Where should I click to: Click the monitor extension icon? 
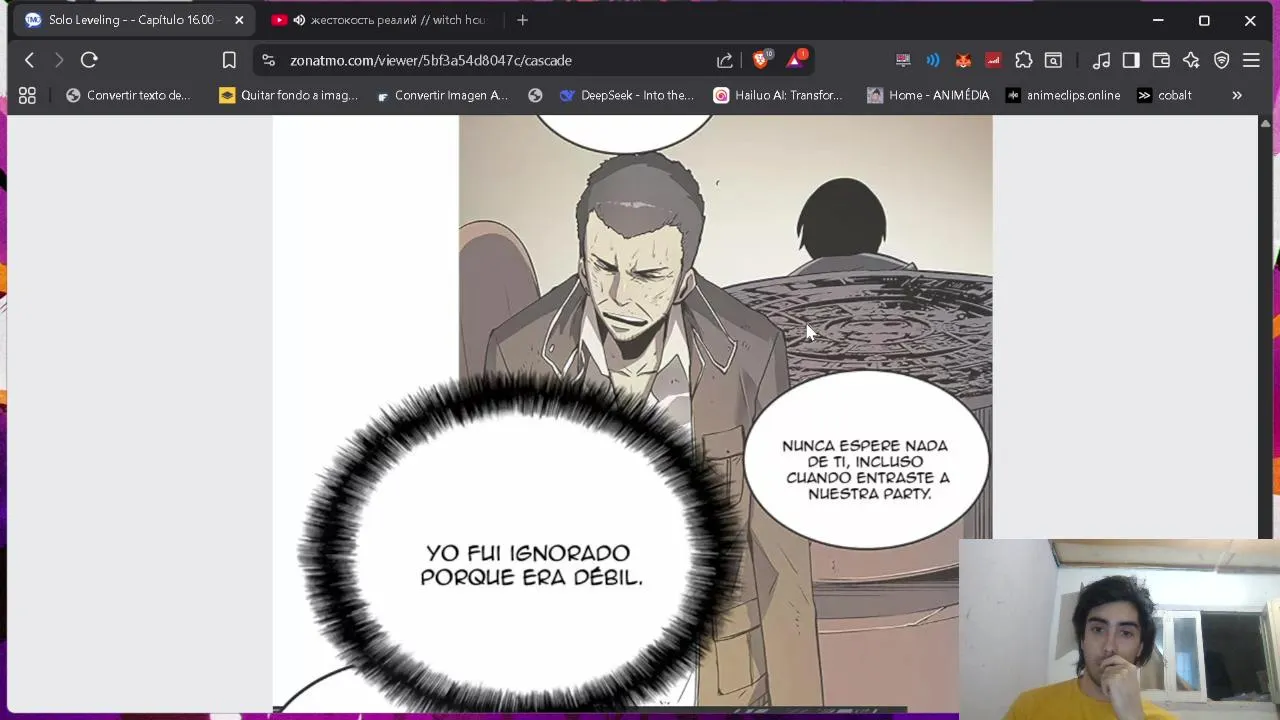(x=903, y=60)
